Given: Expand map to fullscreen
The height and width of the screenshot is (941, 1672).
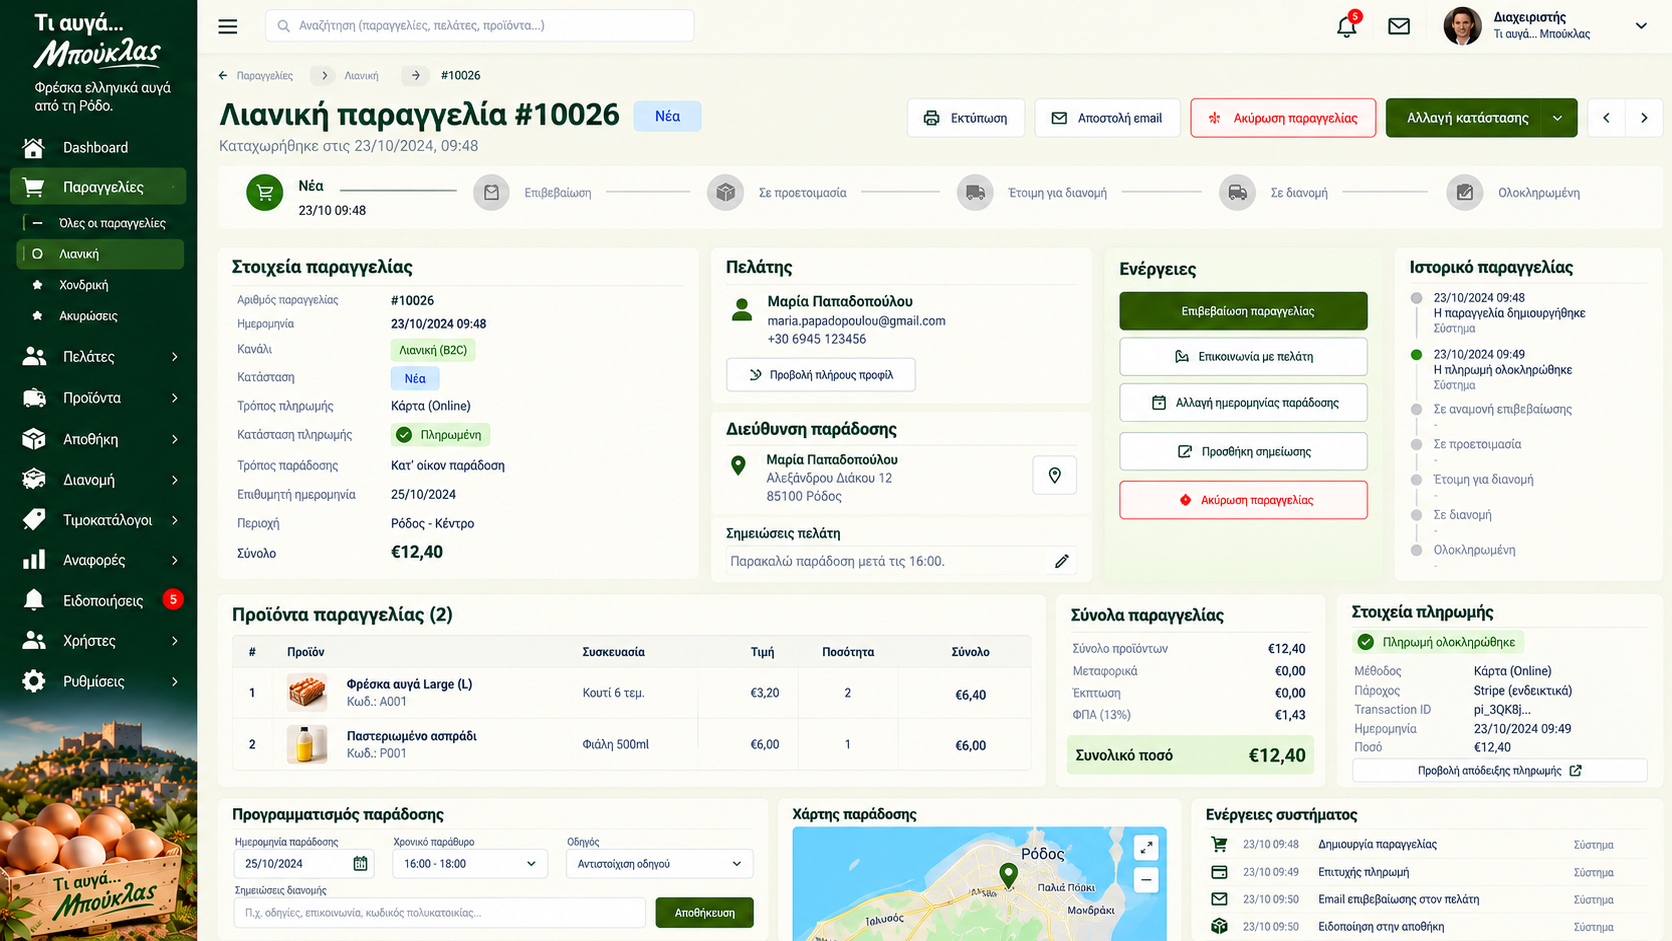Looking at the screenshot, I should click(1146, 848).
